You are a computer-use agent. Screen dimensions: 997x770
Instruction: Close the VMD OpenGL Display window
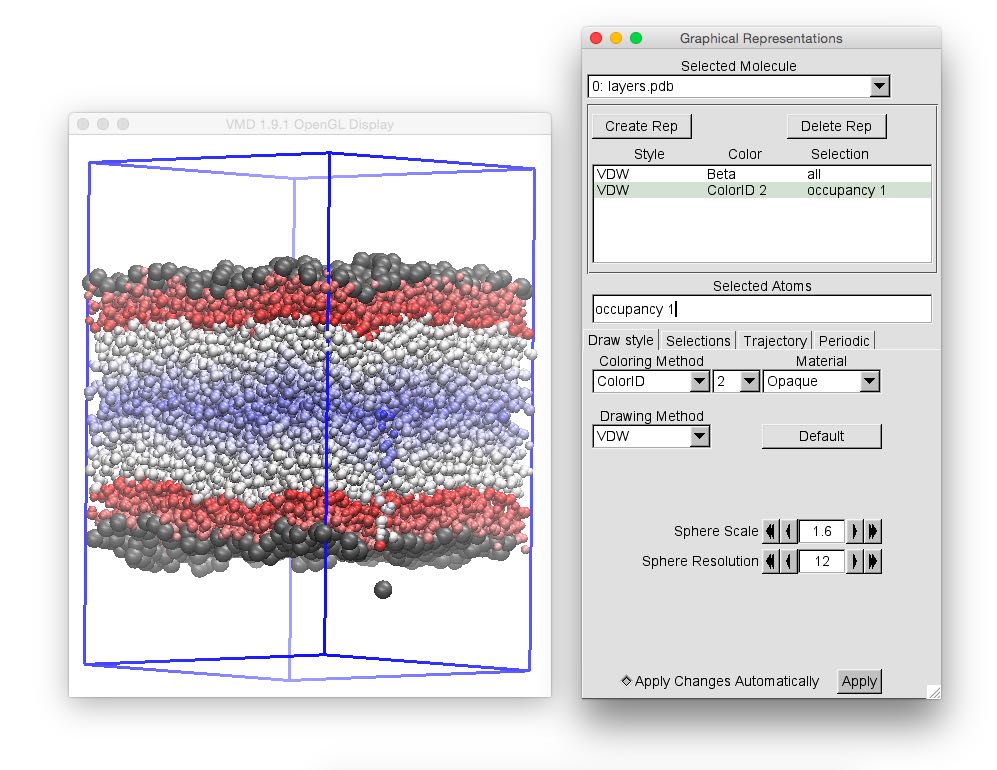[x=83, y=124]
